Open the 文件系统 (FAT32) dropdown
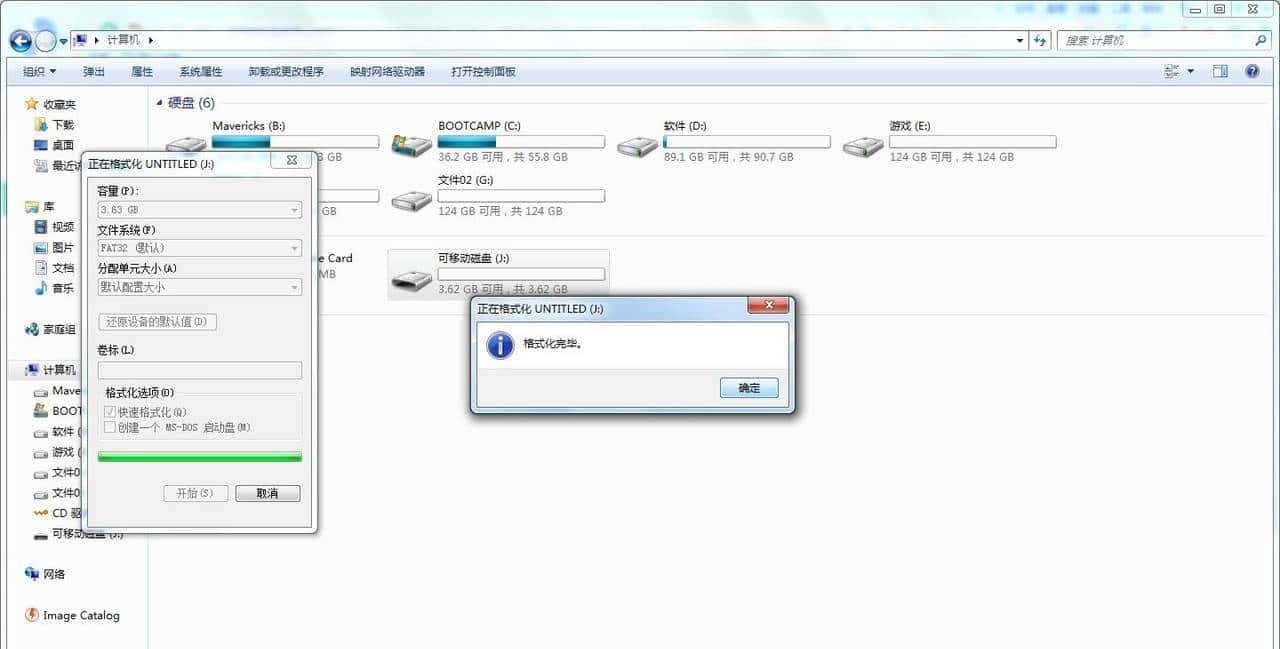Image resolution: width=1280 pixels, height=649 pixels. [x=294, y=247]
